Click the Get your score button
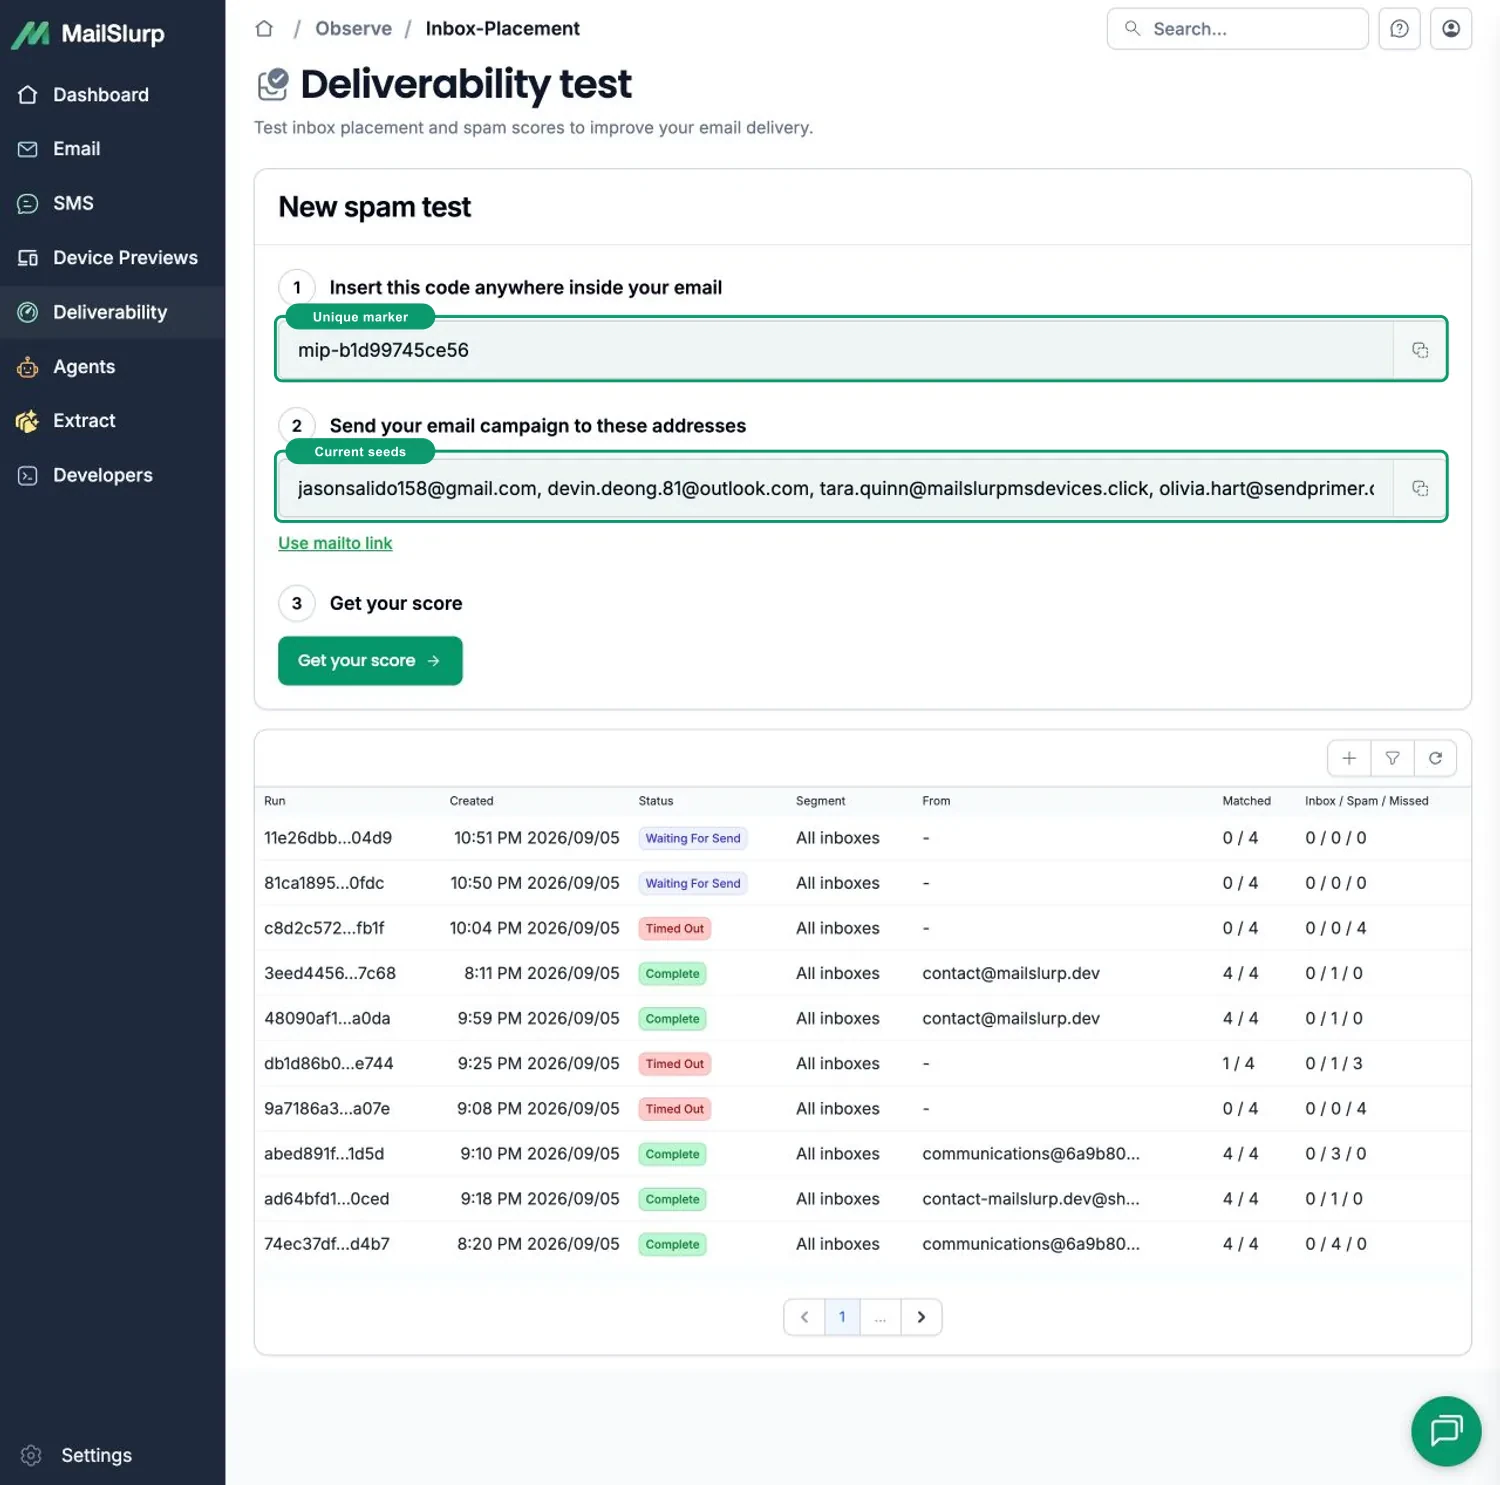The width and height of the screenshot is (1500, 1485). 370,661
